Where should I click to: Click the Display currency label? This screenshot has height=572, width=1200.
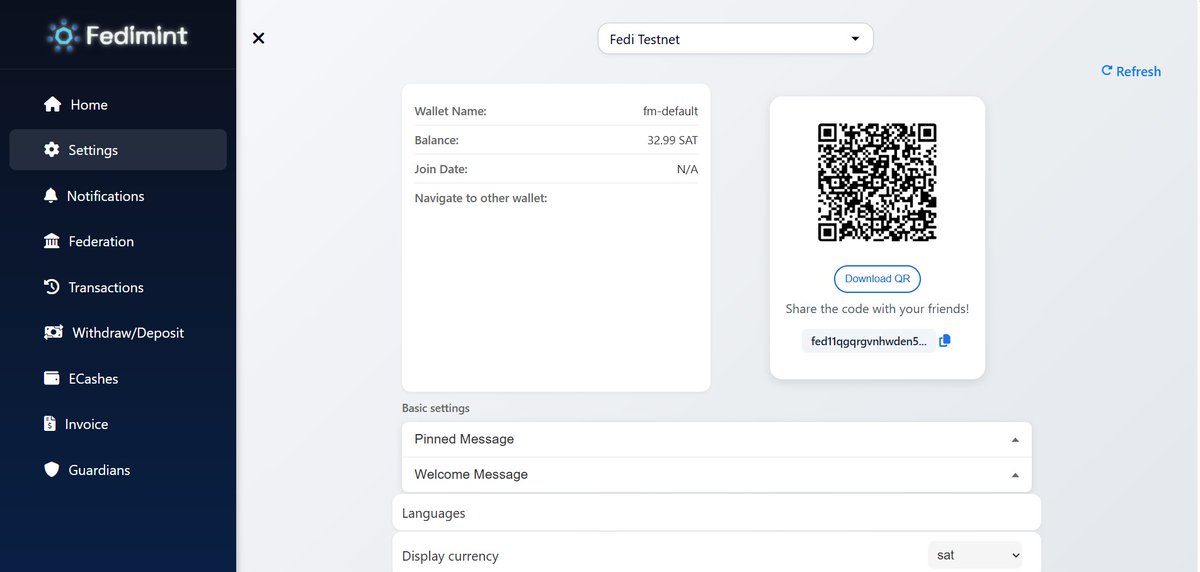coord(450,556)
